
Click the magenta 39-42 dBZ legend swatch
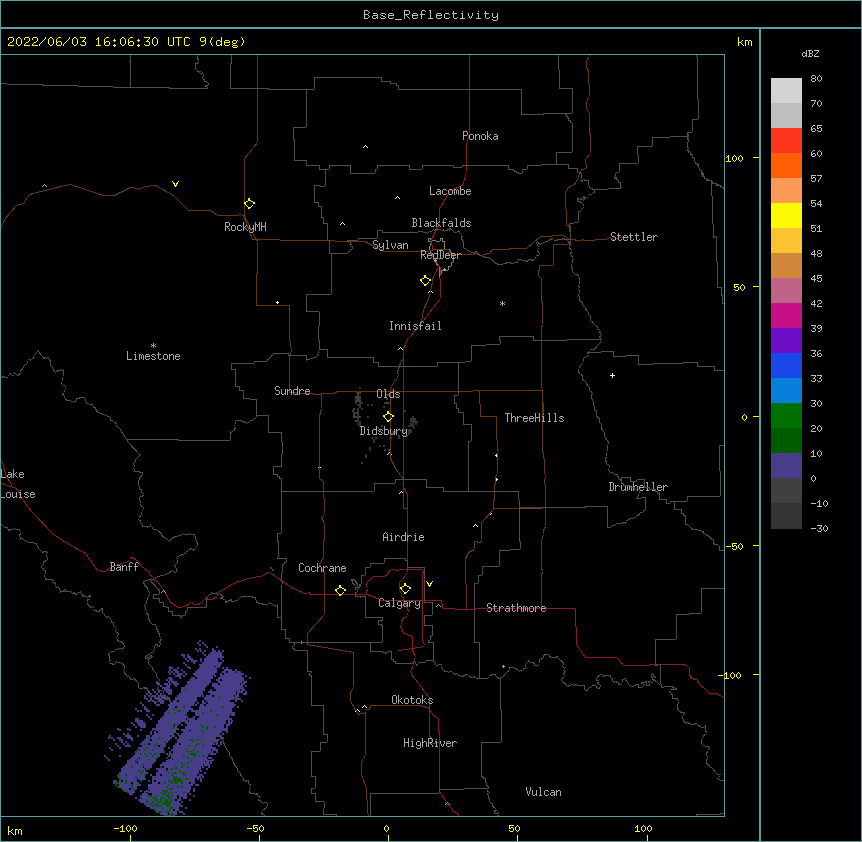pyautogui.click(x=786, y=315)
